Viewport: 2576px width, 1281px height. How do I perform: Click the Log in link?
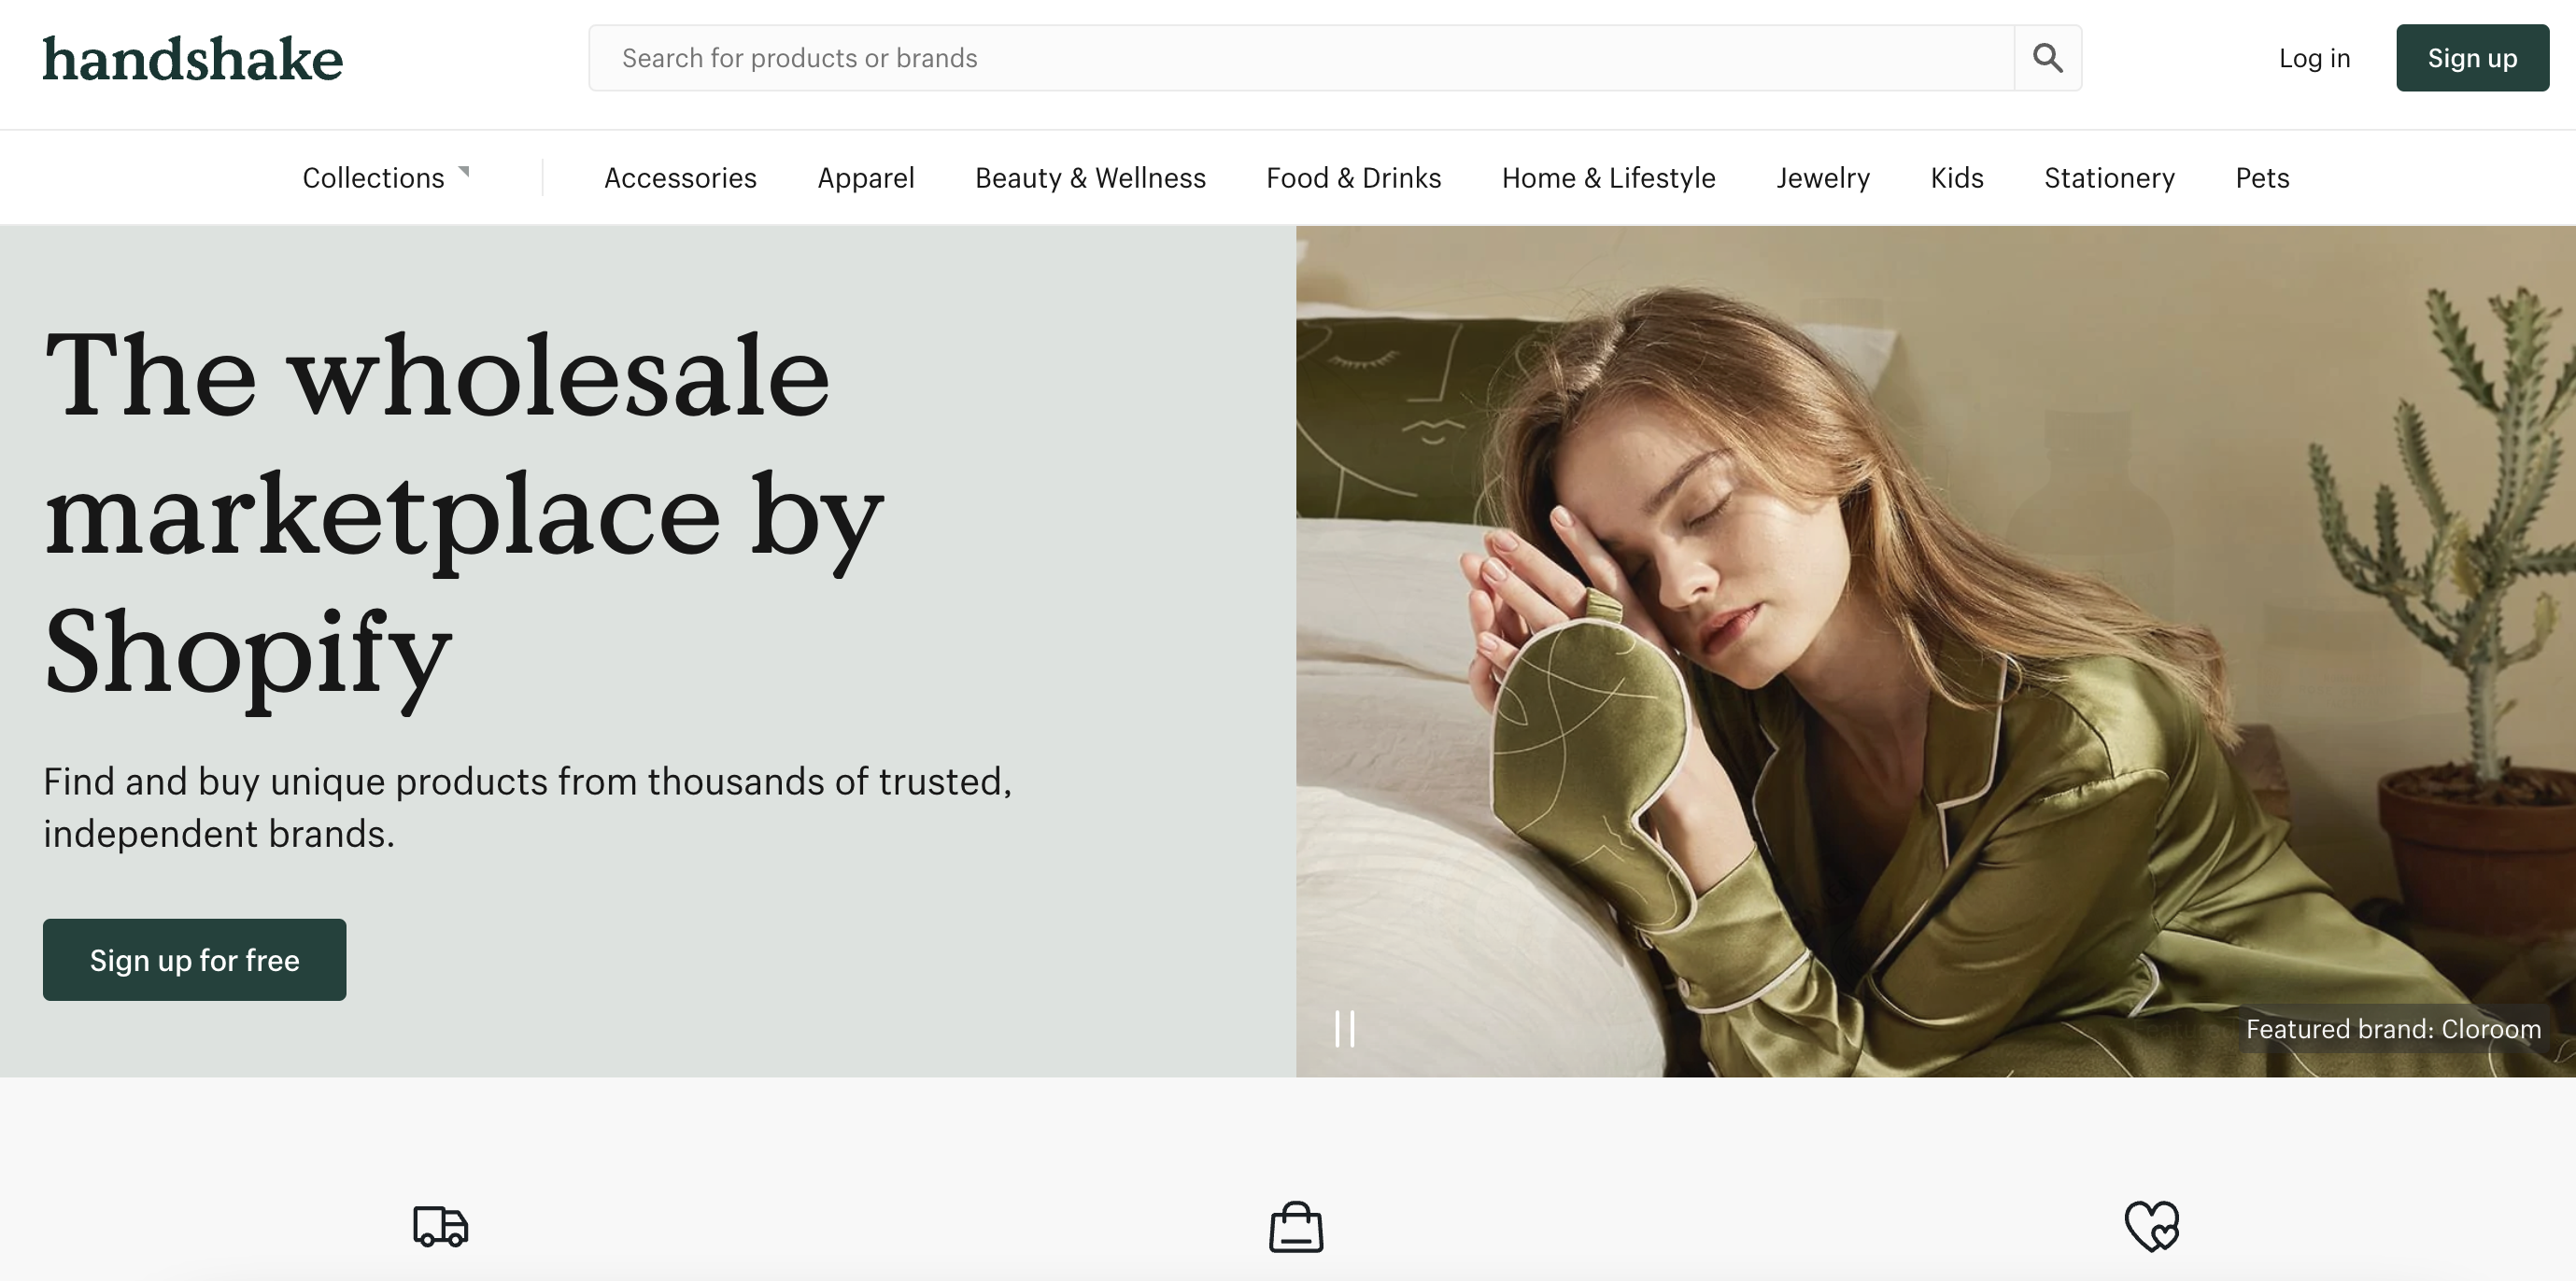point(2314,58)
